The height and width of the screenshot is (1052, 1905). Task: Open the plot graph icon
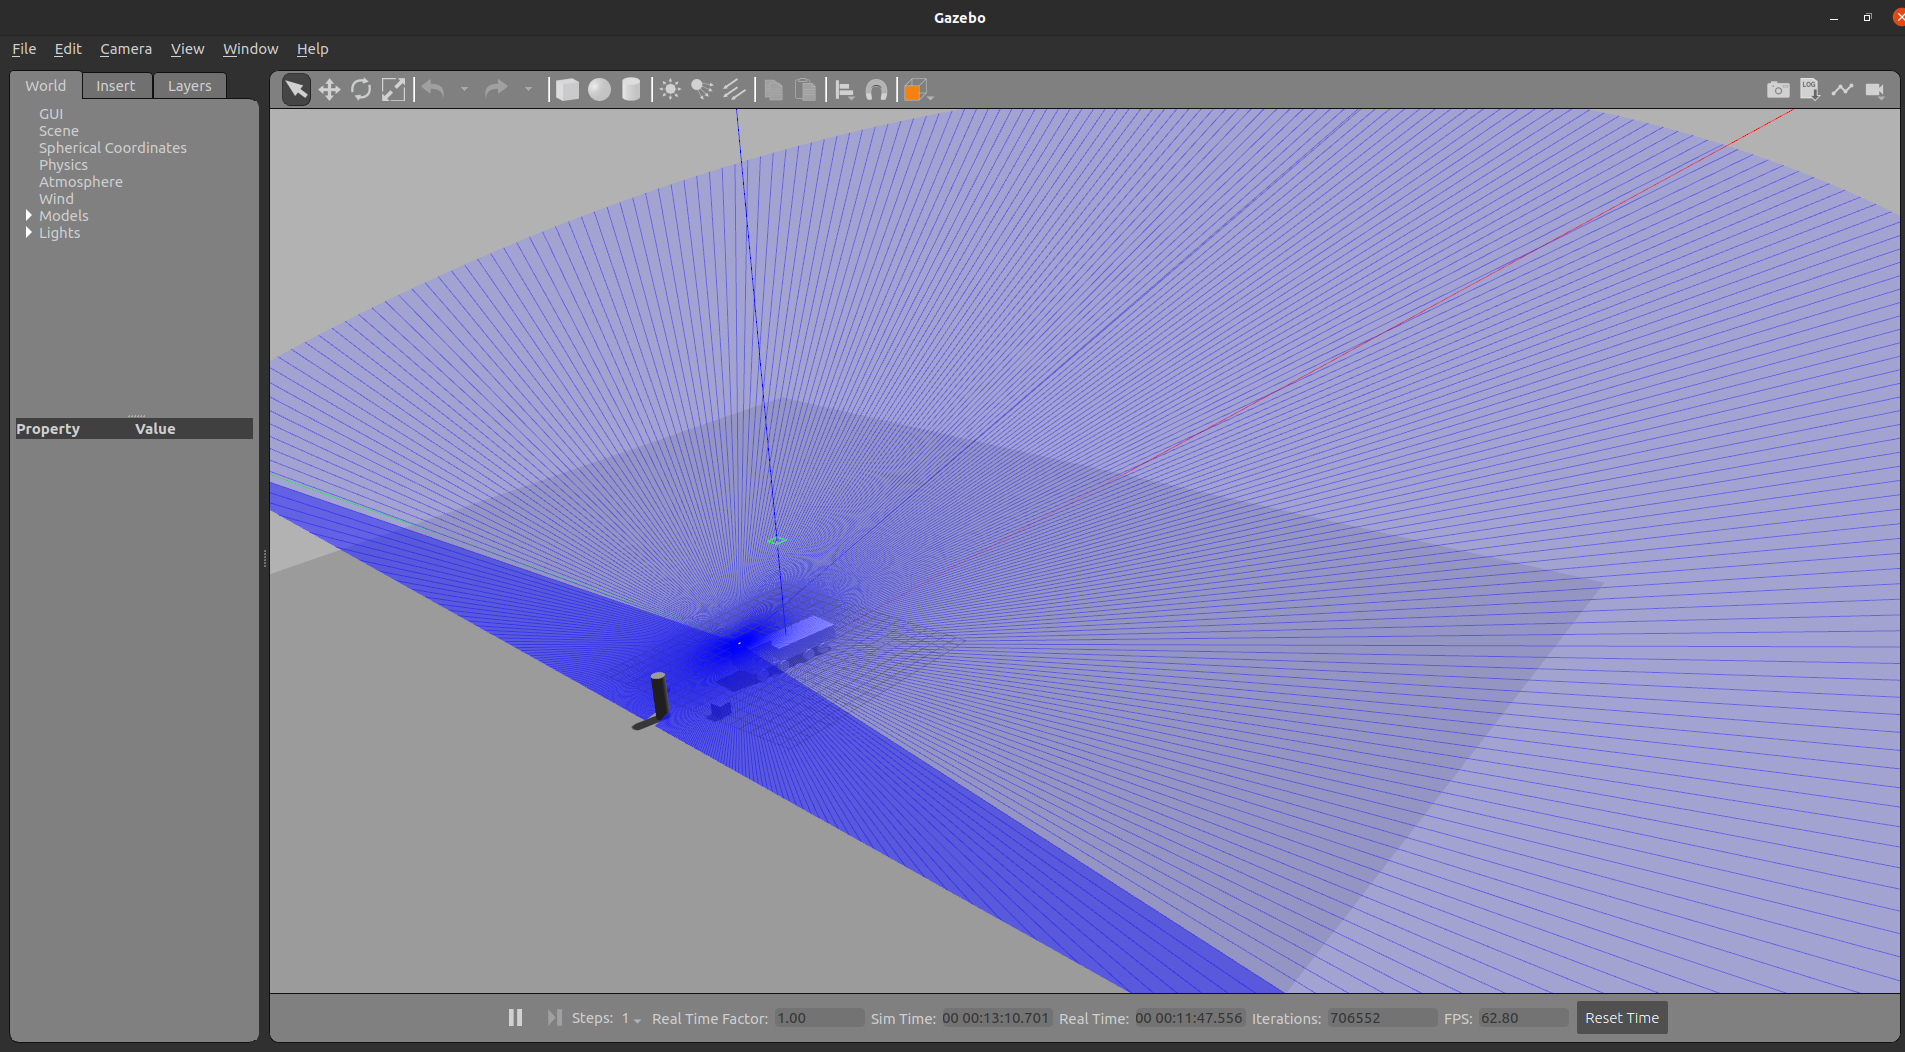[x=1842, y=90]
